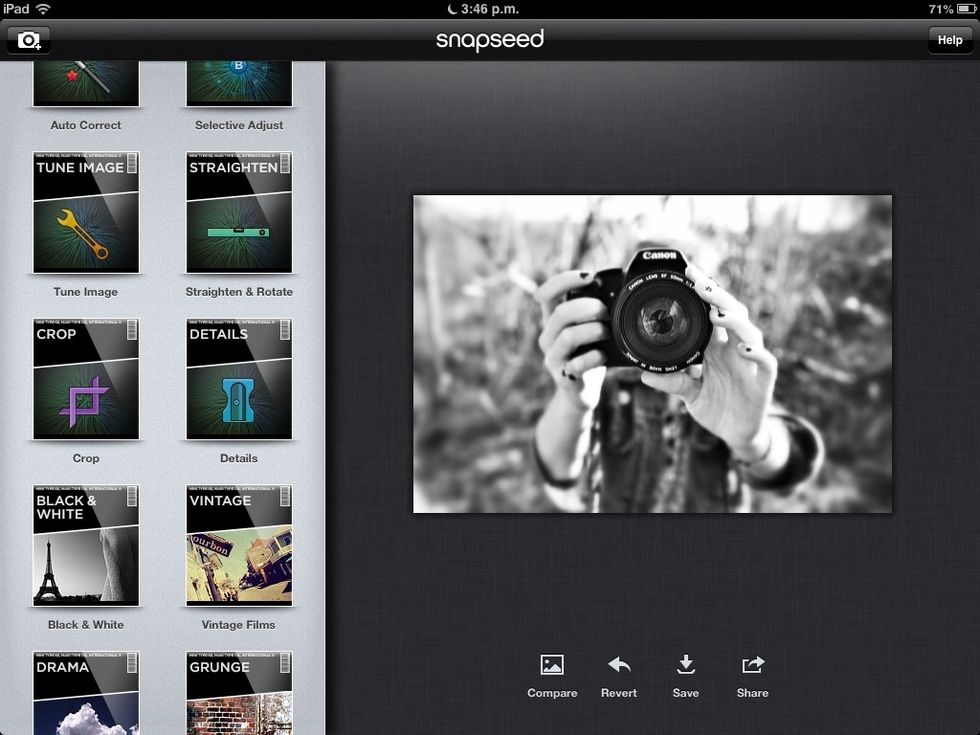The width and height of the screenshot is (980, 735).
Task: Open the Drama filter tile
Action: click(x=86, y=693)
